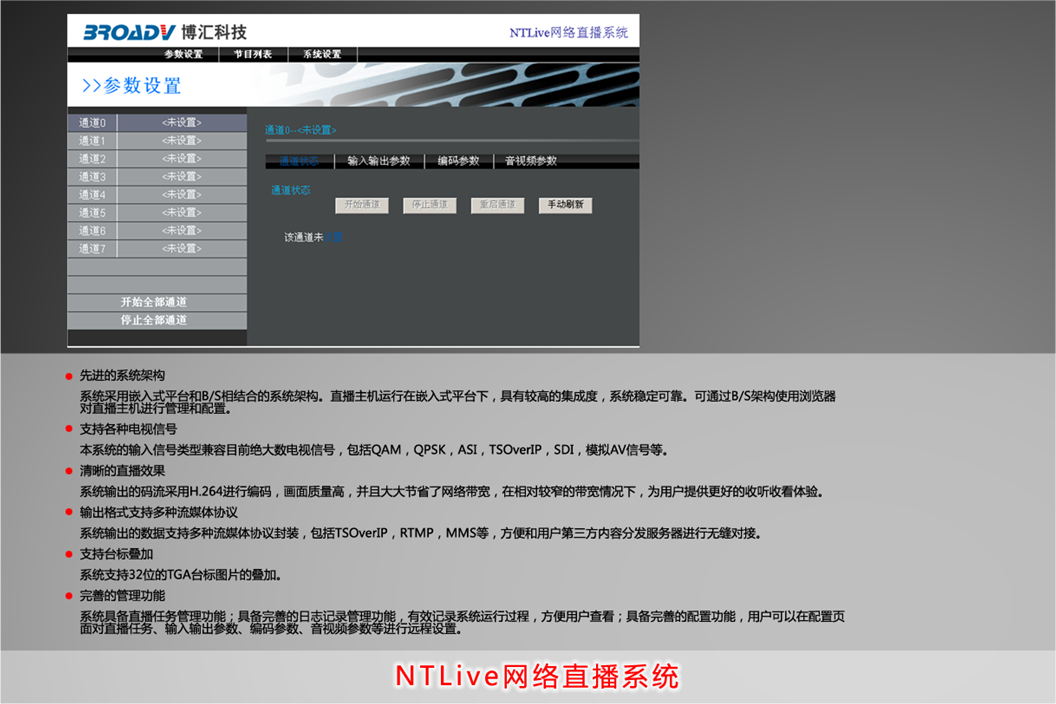Open the 系统设置 menu
The height and width of the screenshot is (704, 1056).
click(322, 54)
